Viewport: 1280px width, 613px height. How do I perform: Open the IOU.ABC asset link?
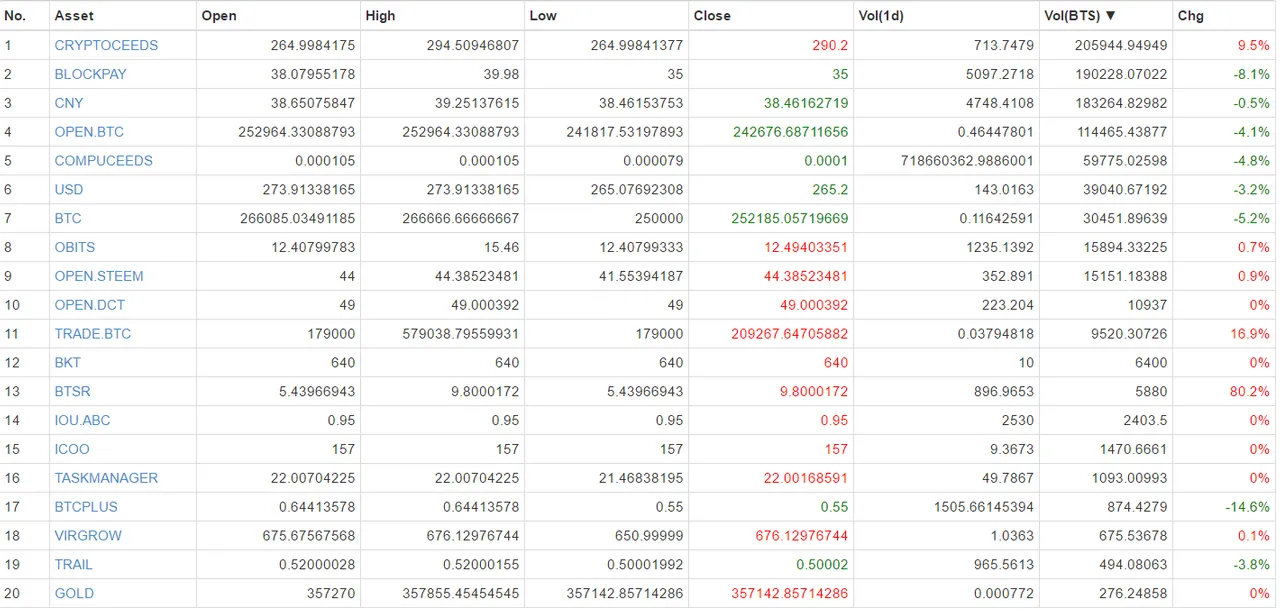pyautogui.click(x=83, y=420)
